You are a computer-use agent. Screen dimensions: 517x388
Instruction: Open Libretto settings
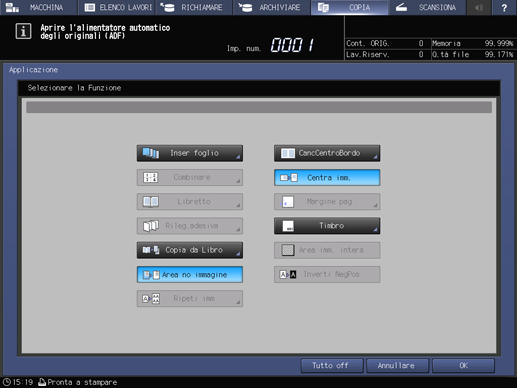click(190, 202)
